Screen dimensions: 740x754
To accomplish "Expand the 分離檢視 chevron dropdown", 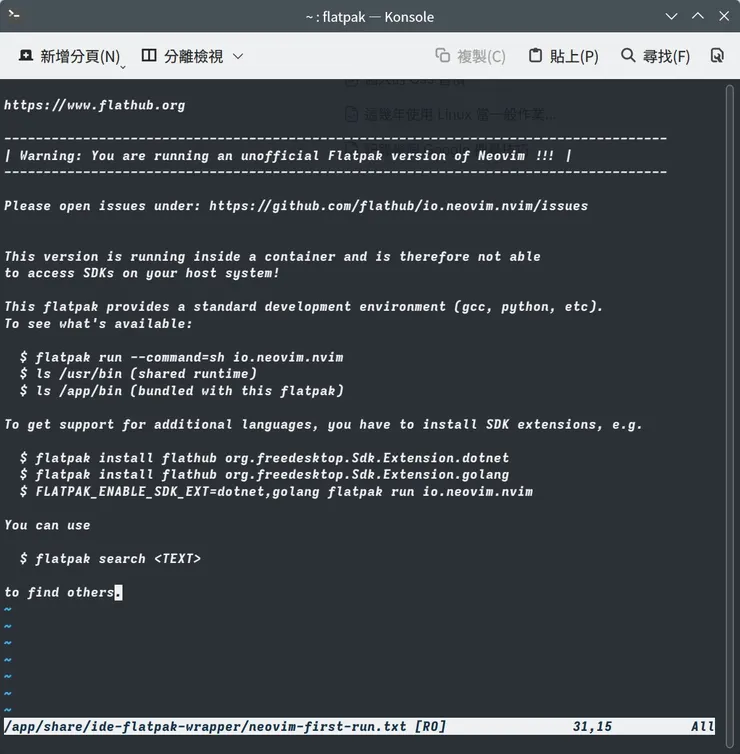I will click(238, 56).
